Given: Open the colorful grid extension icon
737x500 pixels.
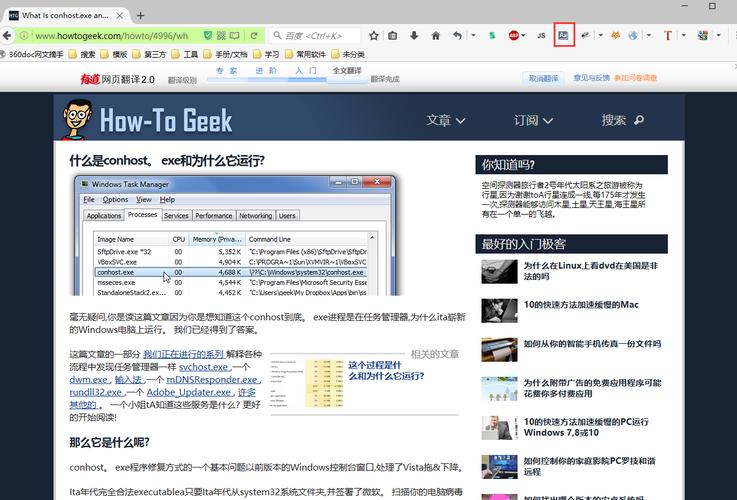Looking at the screenshot, I should pos(703,35).
